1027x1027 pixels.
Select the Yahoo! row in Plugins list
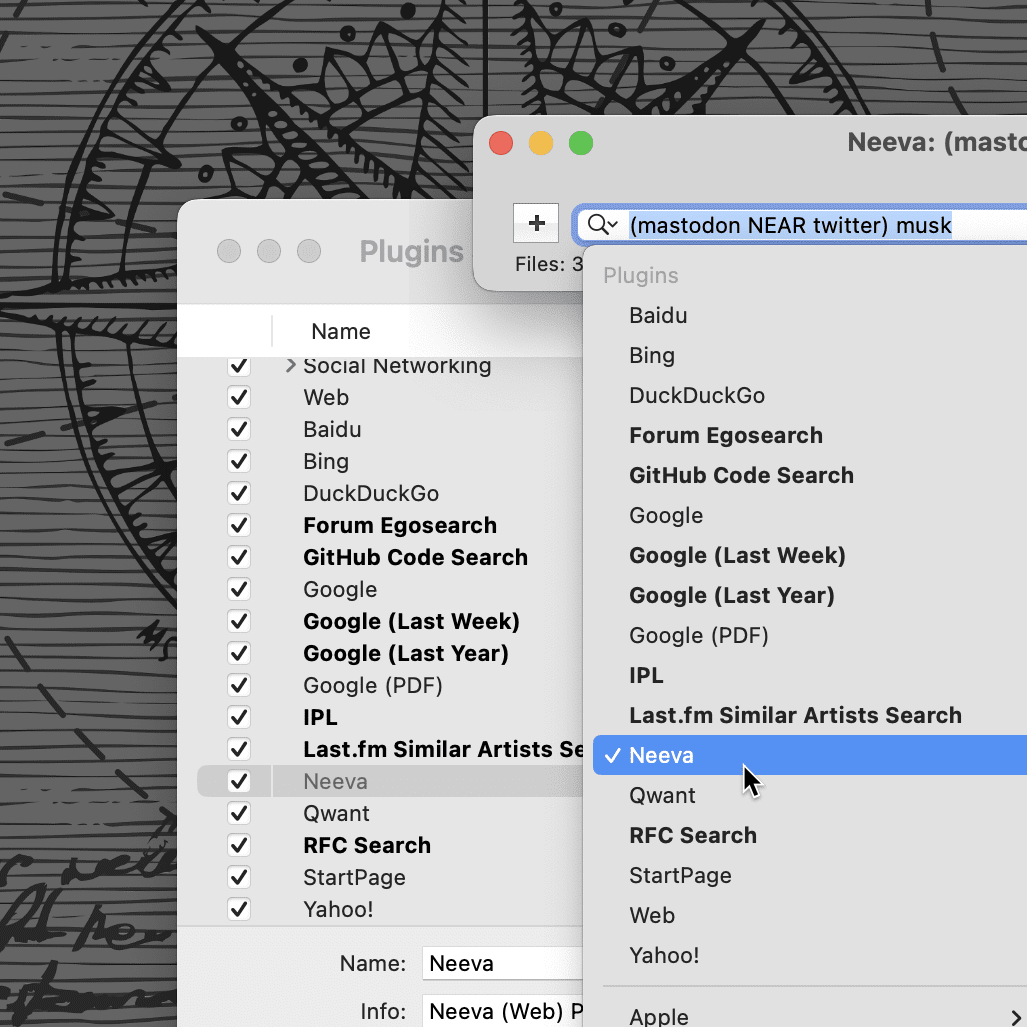click(x=390, y=910)
